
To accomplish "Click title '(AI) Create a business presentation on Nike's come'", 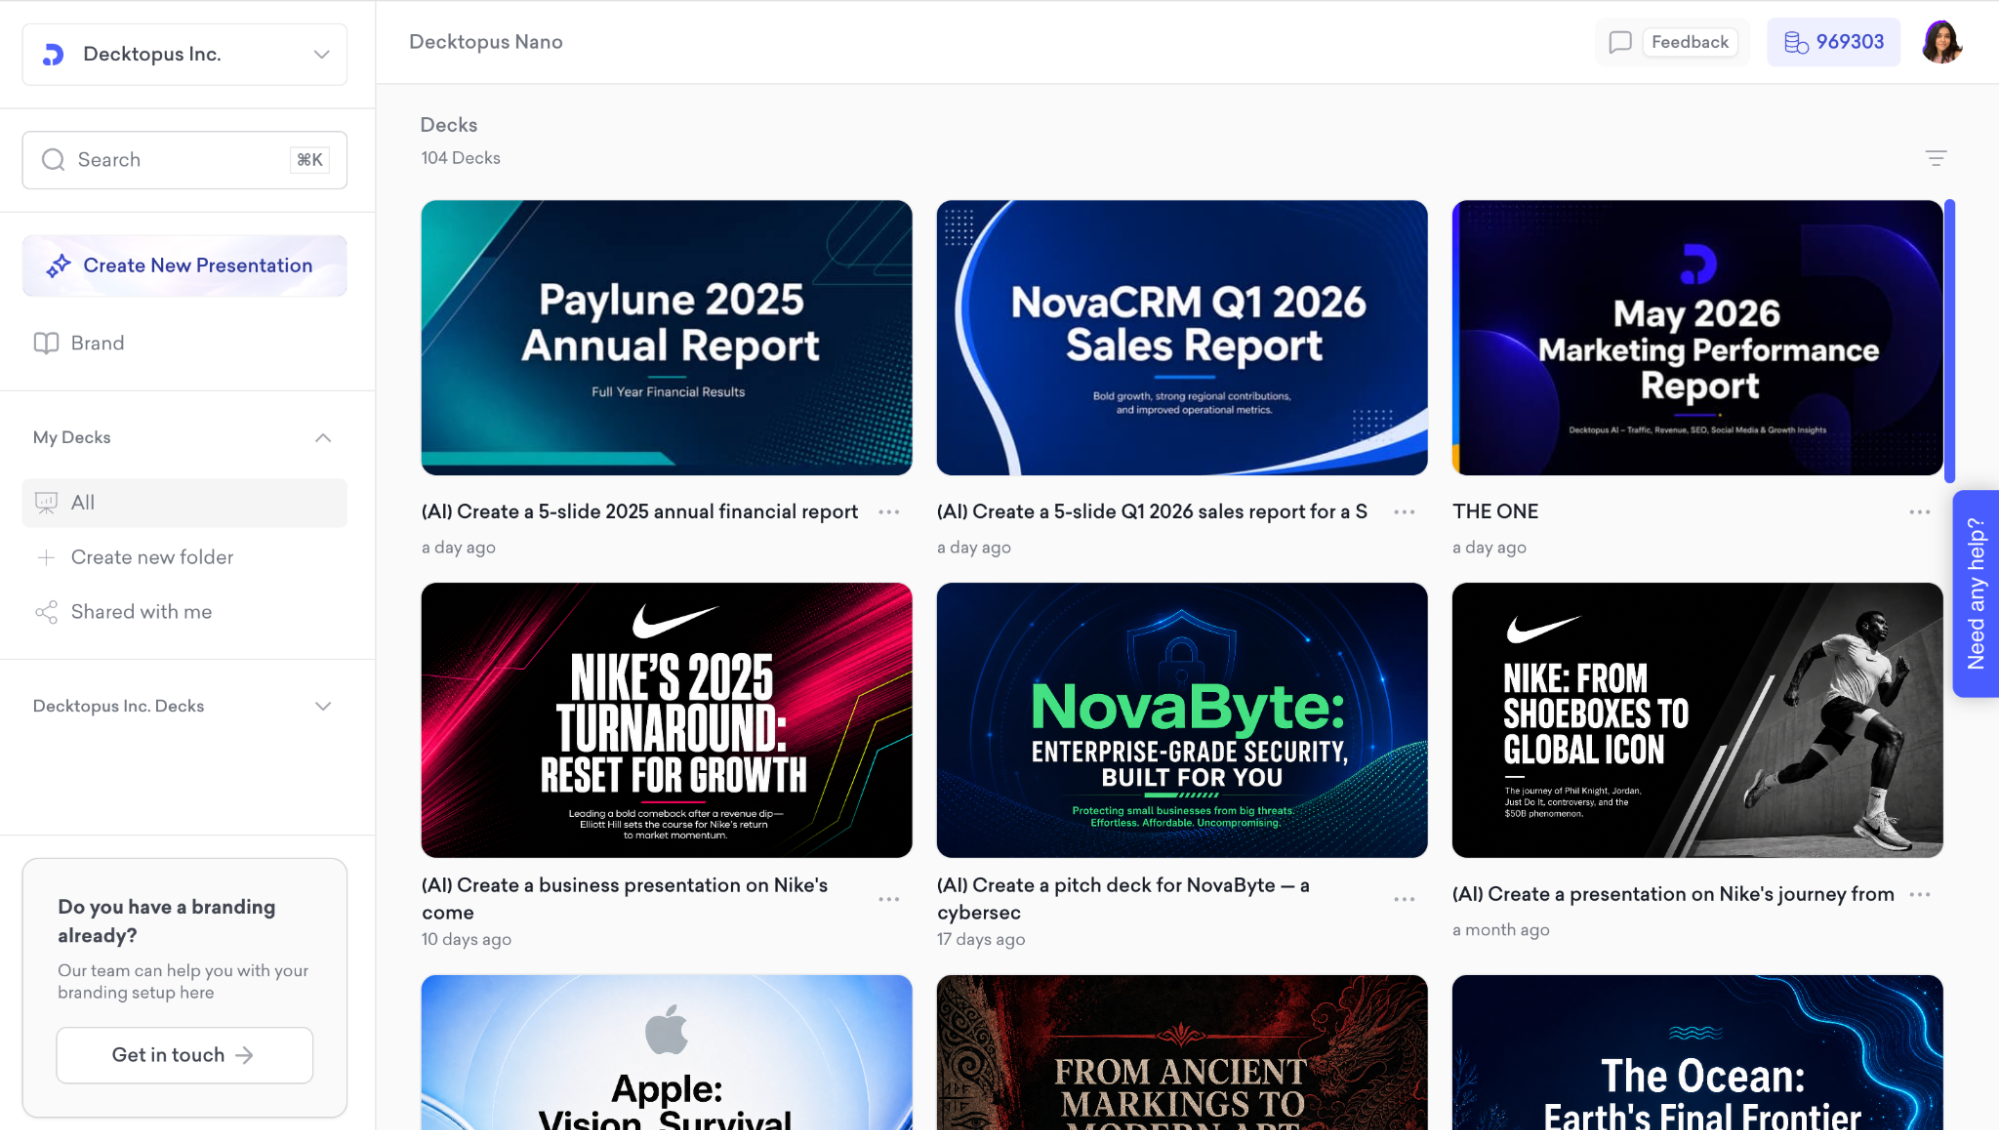I will tap(625, 899).
